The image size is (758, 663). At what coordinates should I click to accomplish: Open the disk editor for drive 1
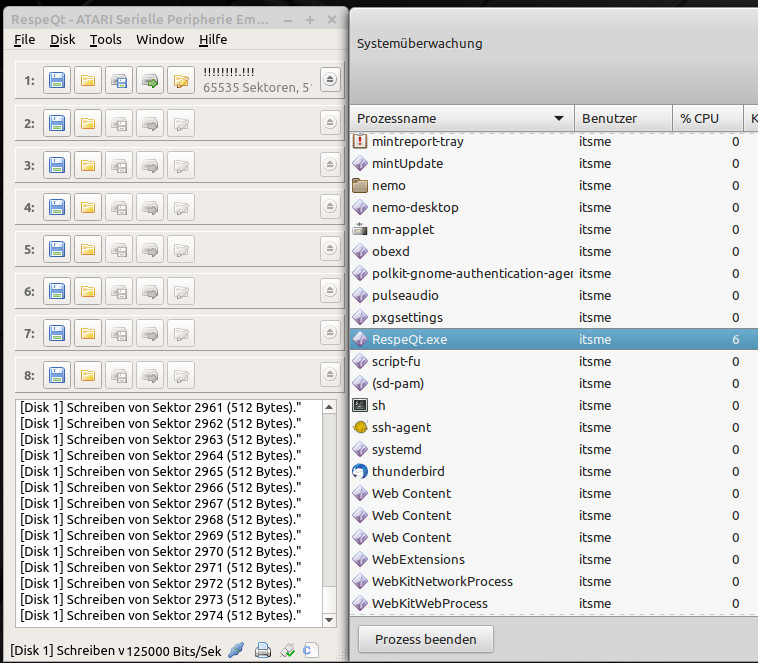coord(181,80)
